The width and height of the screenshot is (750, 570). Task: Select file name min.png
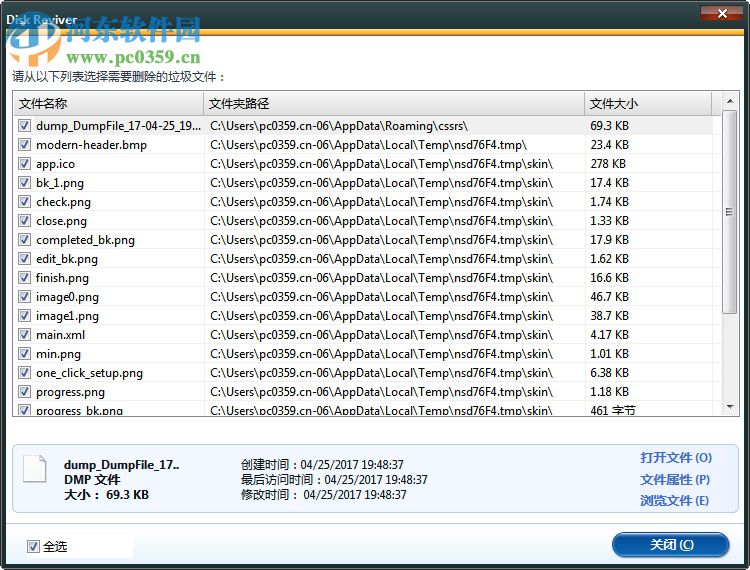coord(58,353)
